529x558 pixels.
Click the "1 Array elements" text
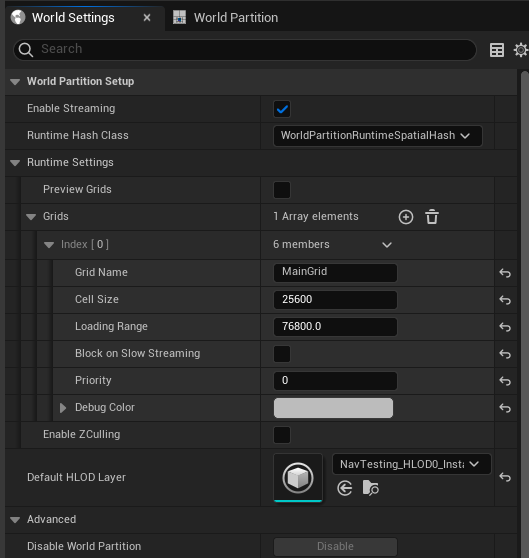[316, 216]
